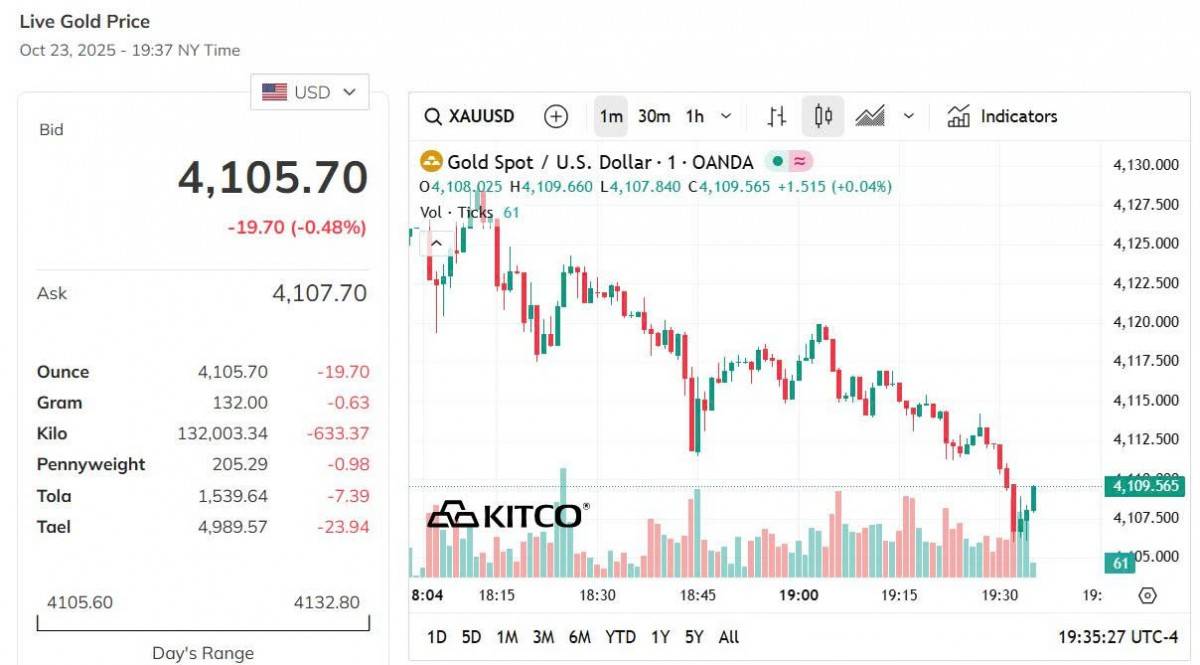The height and width of the screenshot is (665, 1200).
Task: Open the Indicators panel
Action: click(1002, 116)
